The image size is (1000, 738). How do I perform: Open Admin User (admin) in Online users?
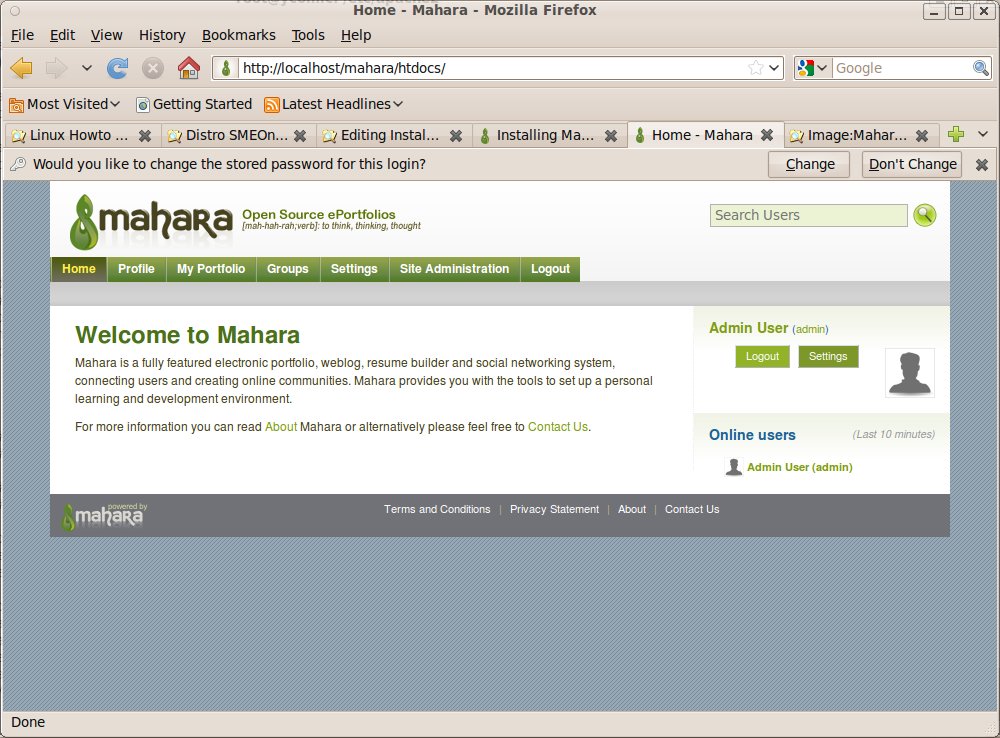800,468
